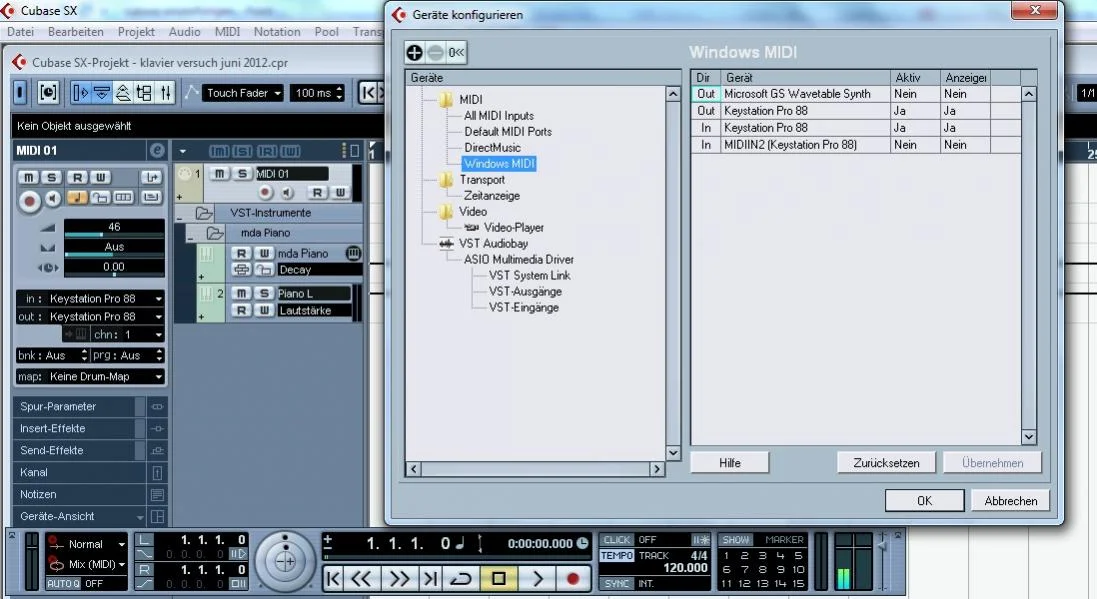Click the Zurücksetzen button

(x=885, y=463)
